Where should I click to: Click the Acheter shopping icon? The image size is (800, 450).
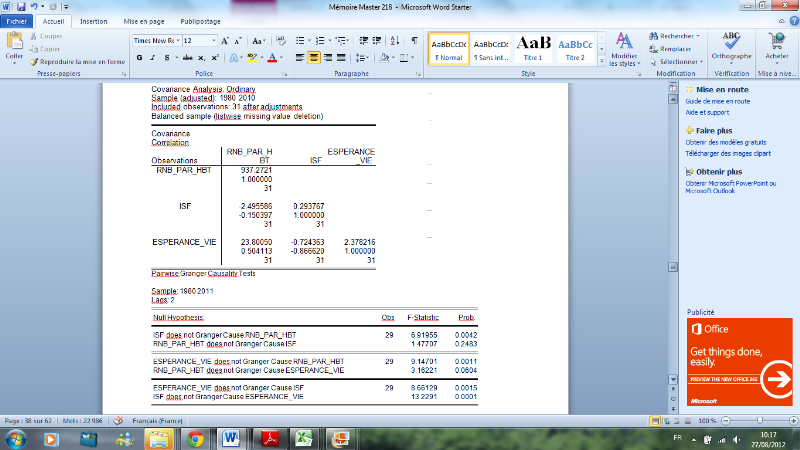[x=775, y=42]
